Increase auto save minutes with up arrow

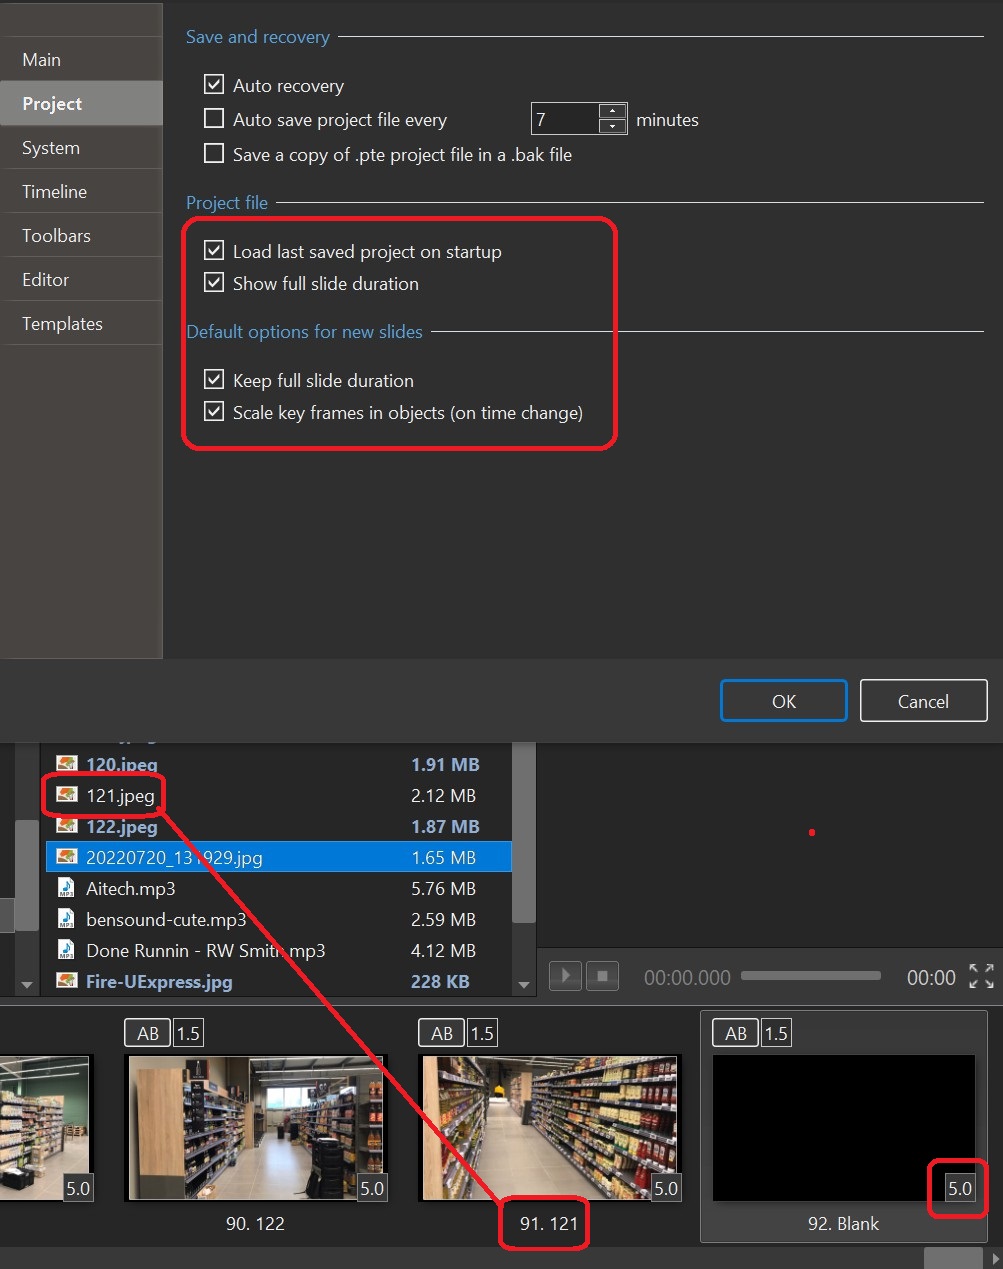(x=612, y=111)
